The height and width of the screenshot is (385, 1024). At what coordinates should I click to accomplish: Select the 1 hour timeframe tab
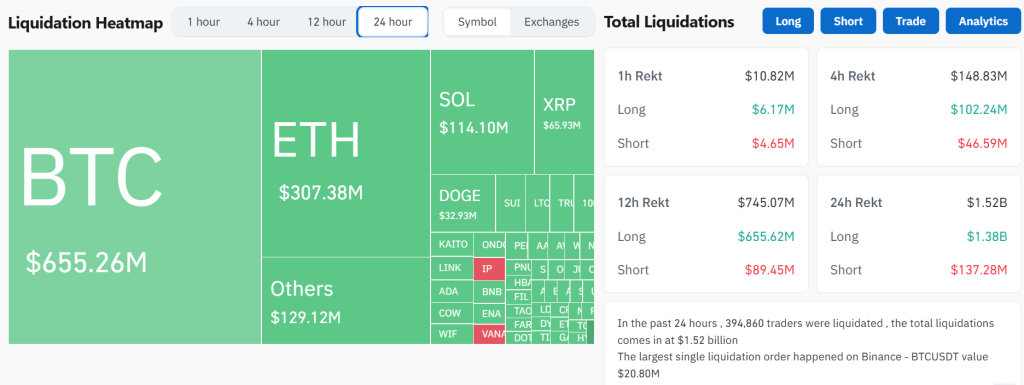[203, 22]
